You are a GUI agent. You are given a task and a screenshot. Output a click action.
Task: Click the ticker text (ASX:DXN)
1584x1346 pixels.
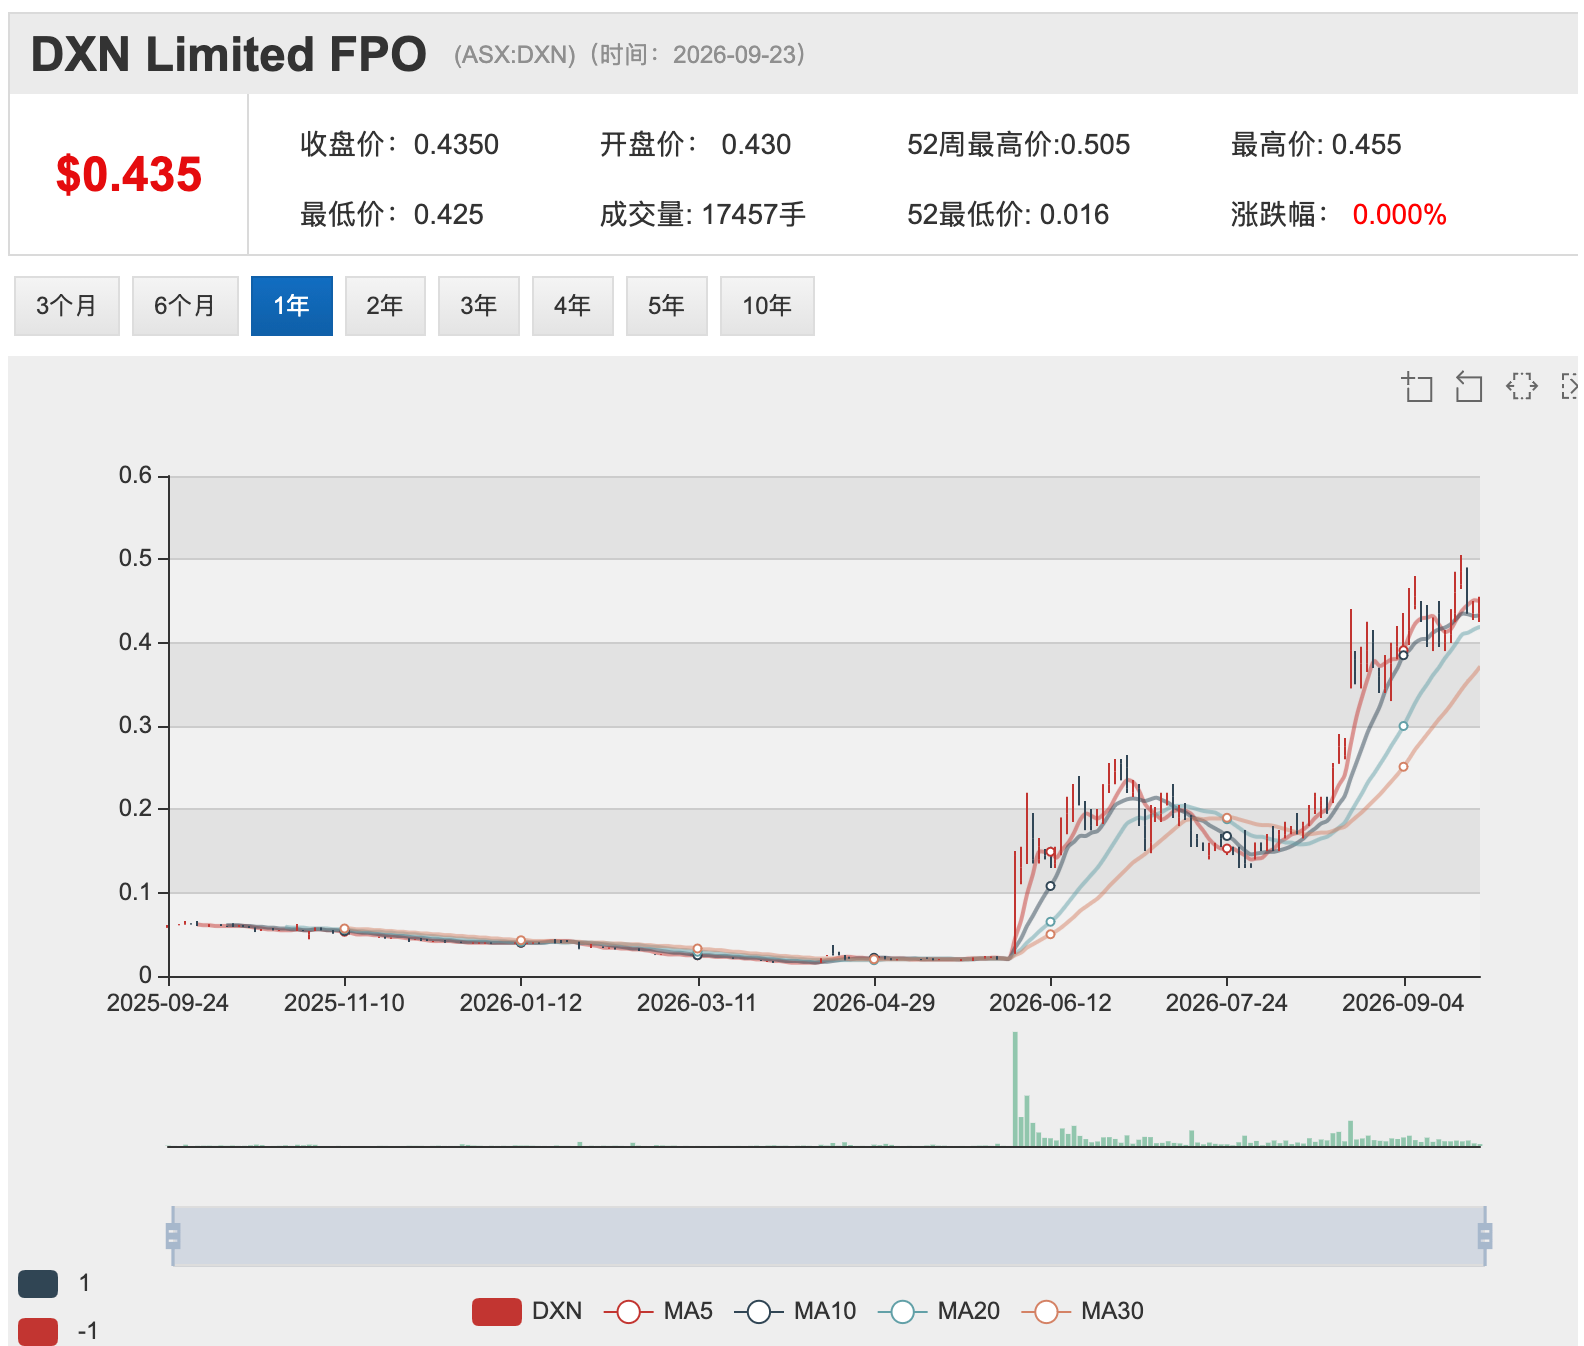[515, 55]
